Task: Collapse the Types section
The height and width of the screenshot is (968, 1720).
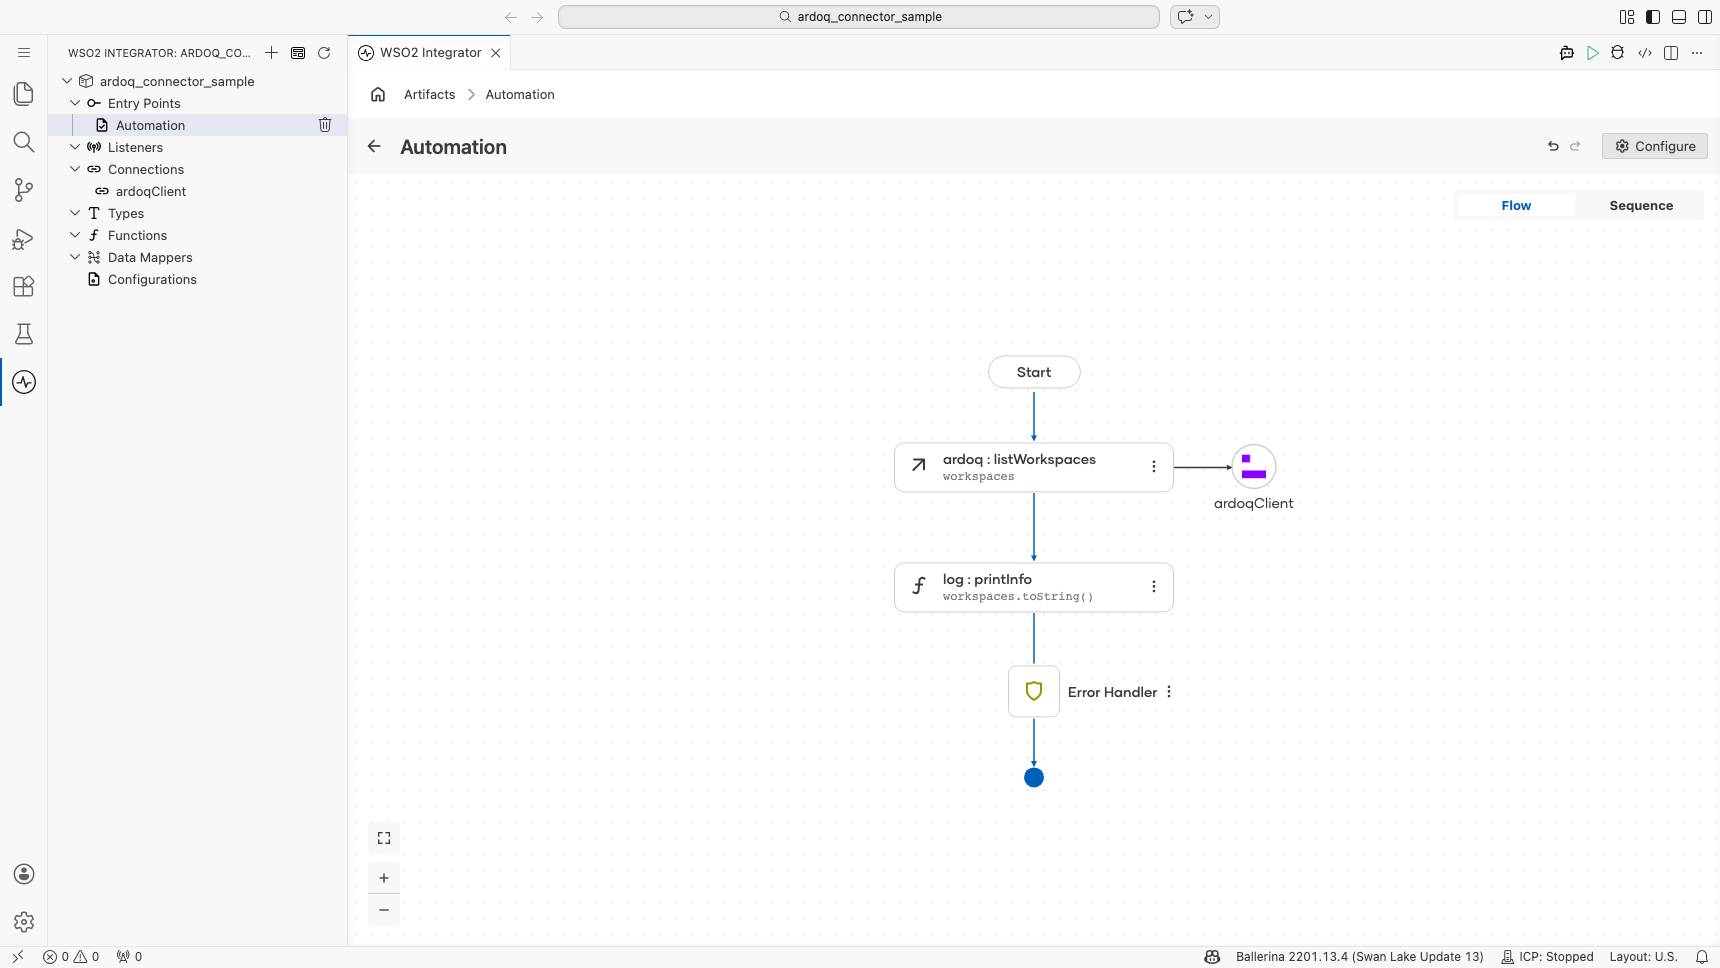Action: pyautogui.click(x=75, y=213)
